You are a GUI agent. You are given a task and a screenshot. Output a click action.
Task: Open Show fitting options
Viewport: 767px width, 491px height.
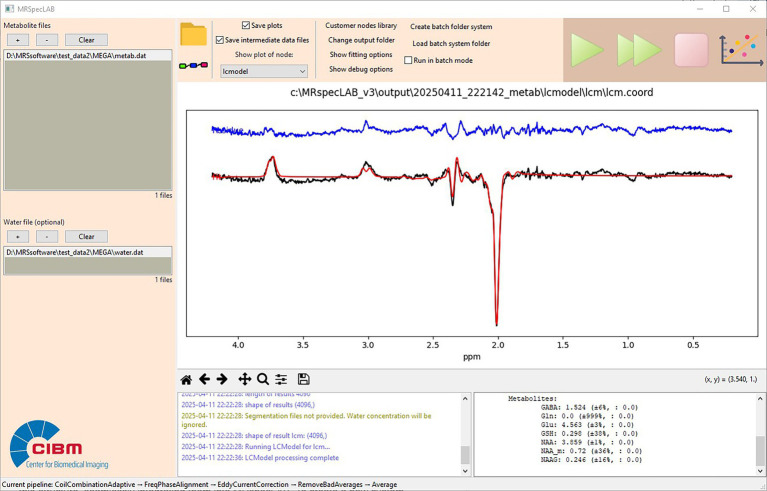pyautogui.click(x=361, y=55)
